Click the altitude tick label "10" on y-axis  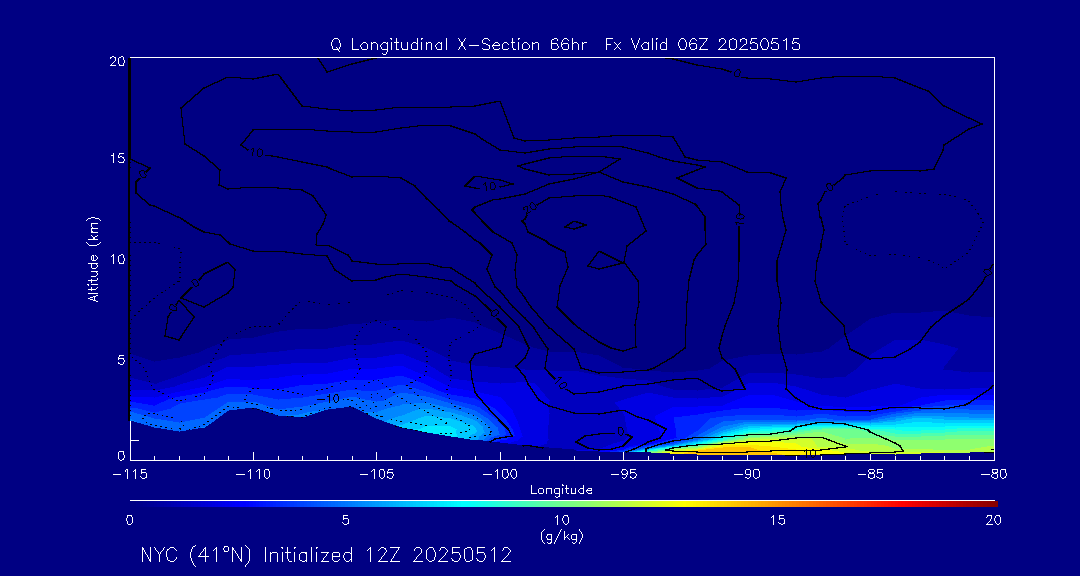116,259
